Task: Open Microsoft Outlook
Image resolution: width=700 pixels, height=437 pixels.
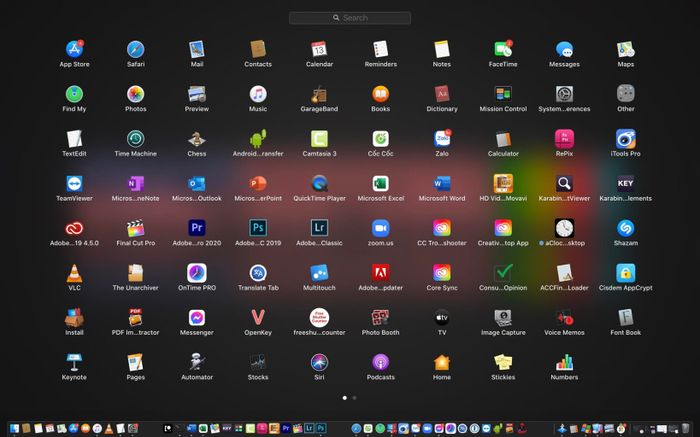Action: coord(197,183)
